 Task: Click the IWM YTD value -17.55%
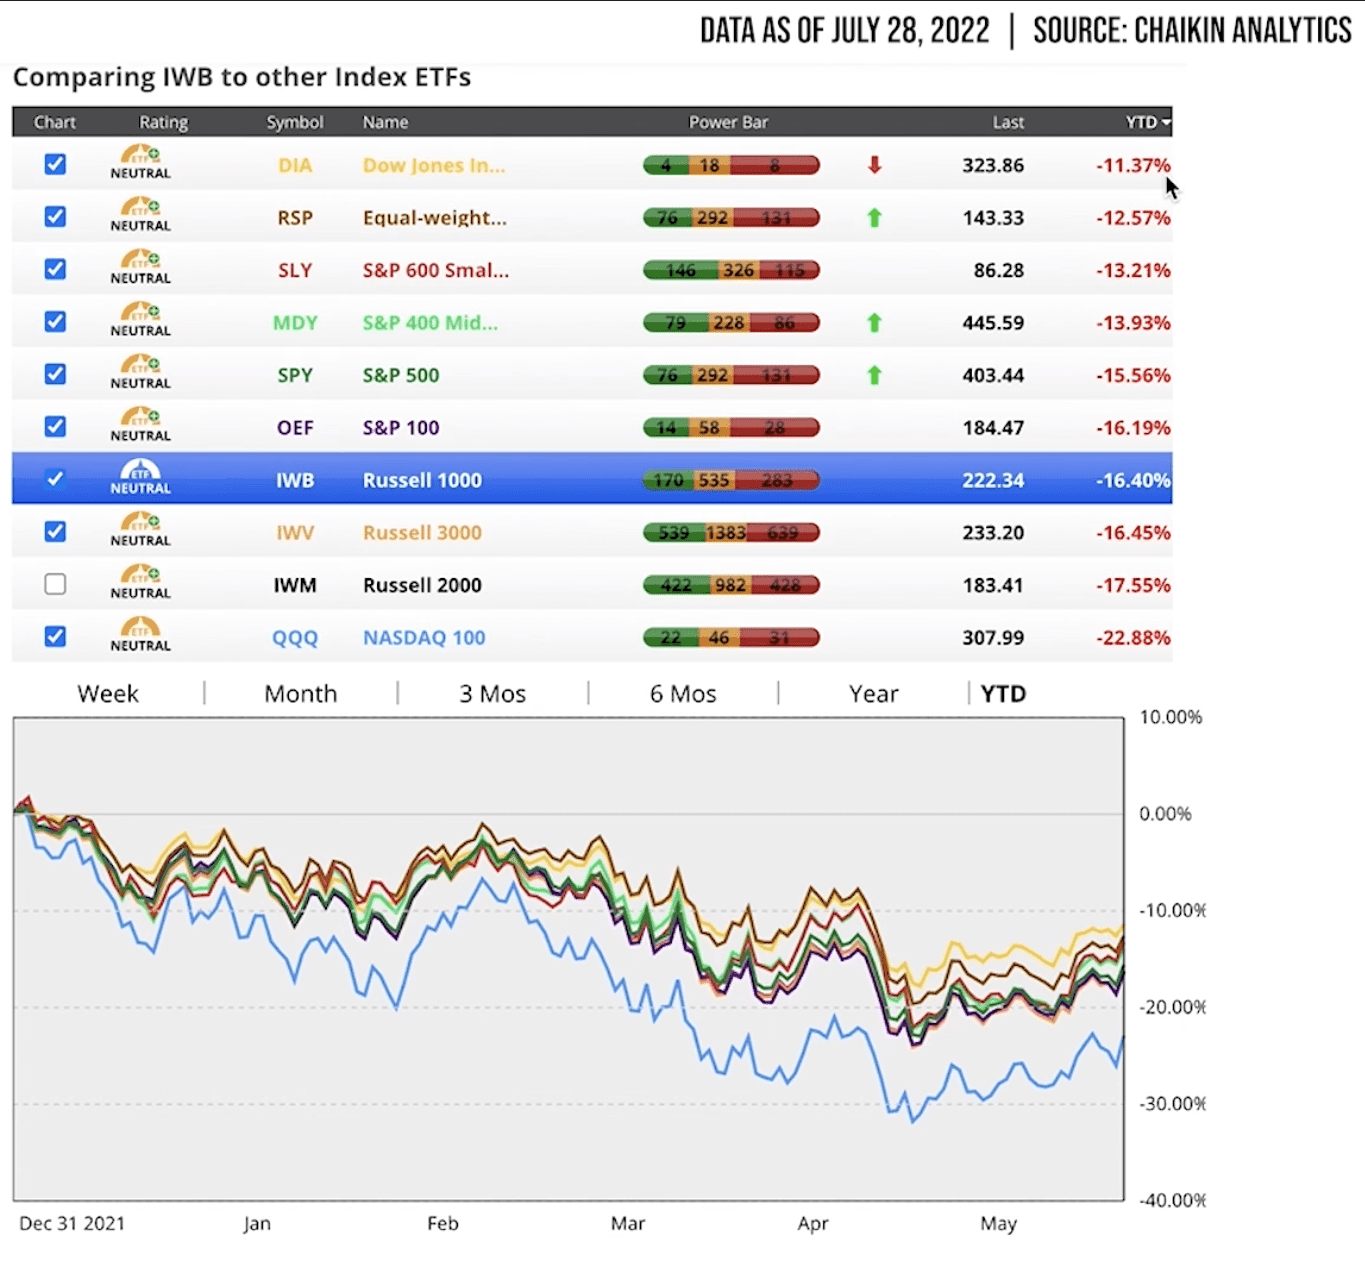pos(1133,585)
